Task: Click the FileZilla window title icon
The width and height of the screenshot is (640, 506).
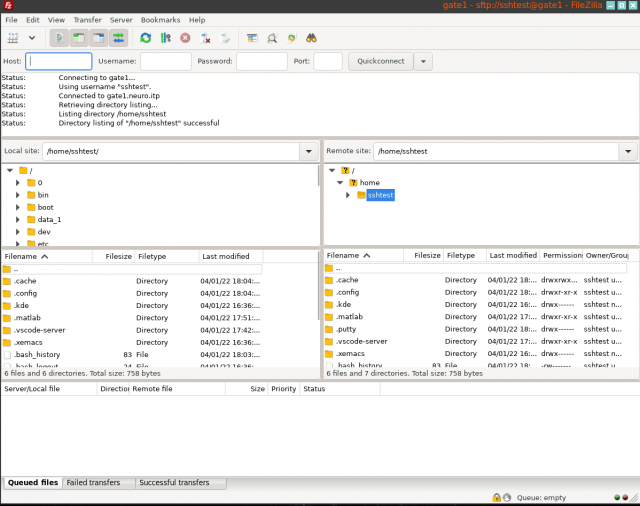Action: point(8,5)
